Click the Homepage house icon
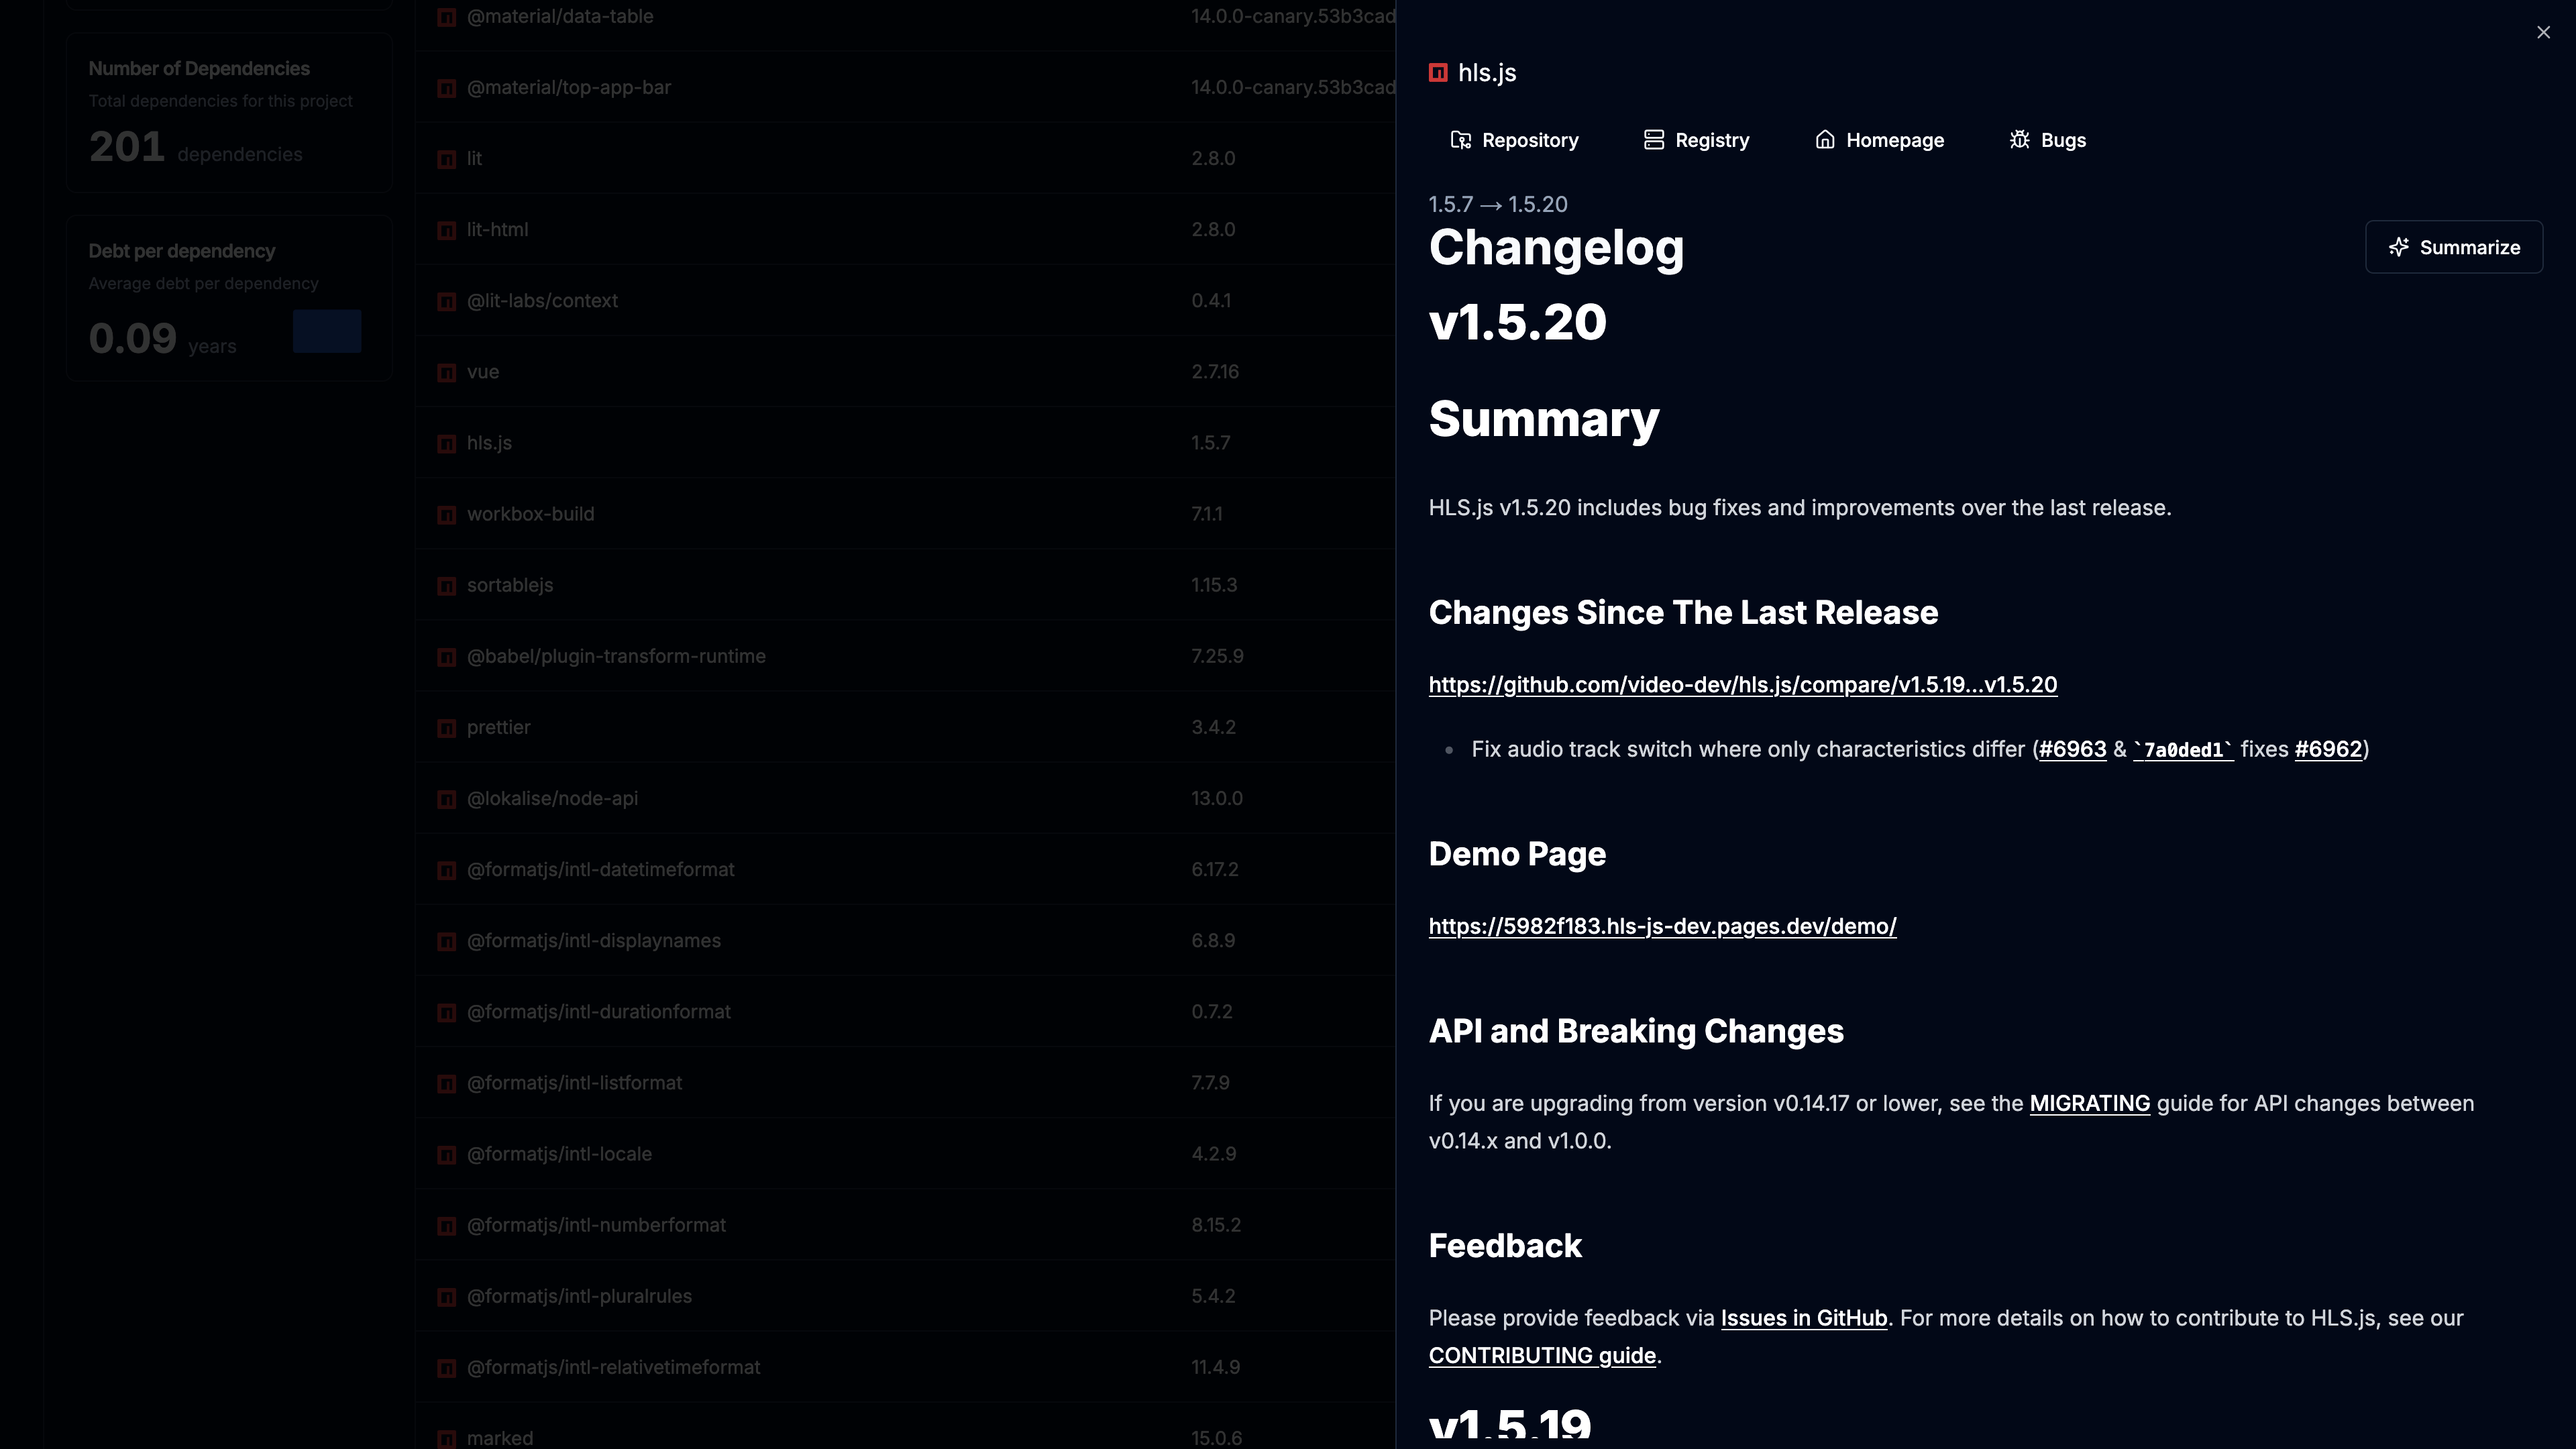 (1825, 140)
